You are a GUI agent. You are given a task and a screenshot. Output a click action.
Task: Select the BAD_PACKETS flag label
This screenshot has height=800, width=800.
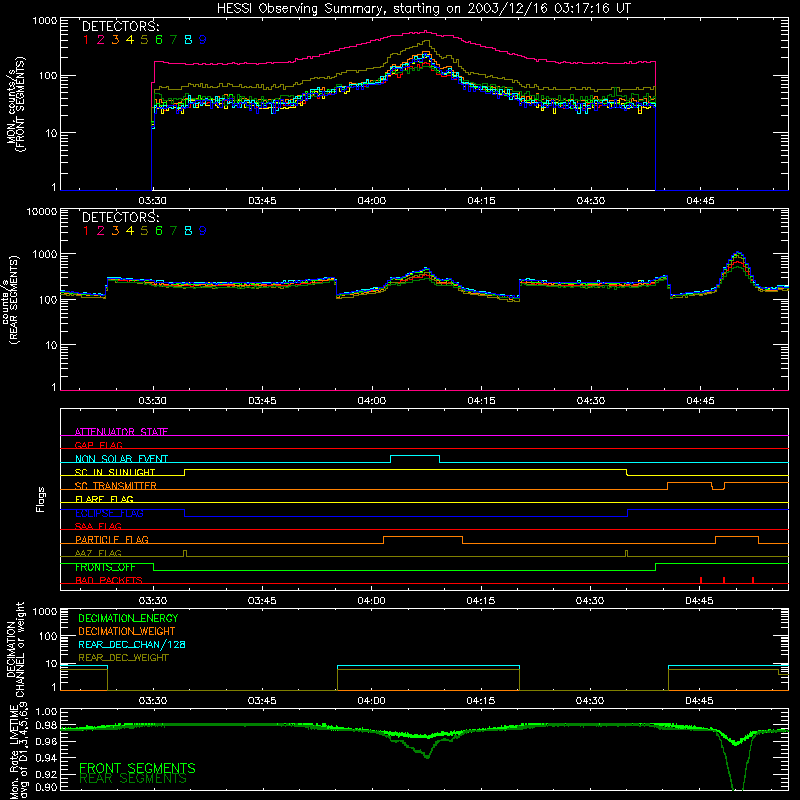pos(109,580)
